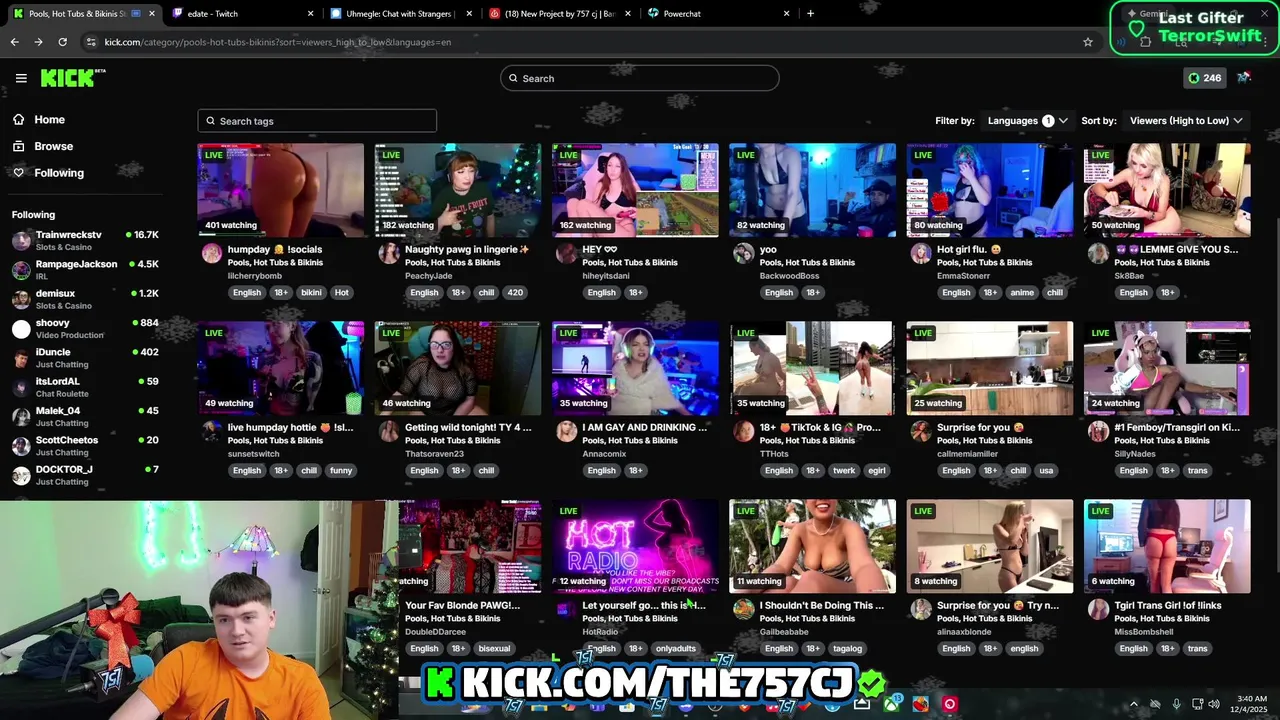Click the Following heart icon
Screen dimensions: 1280x720
coord(18,173)
